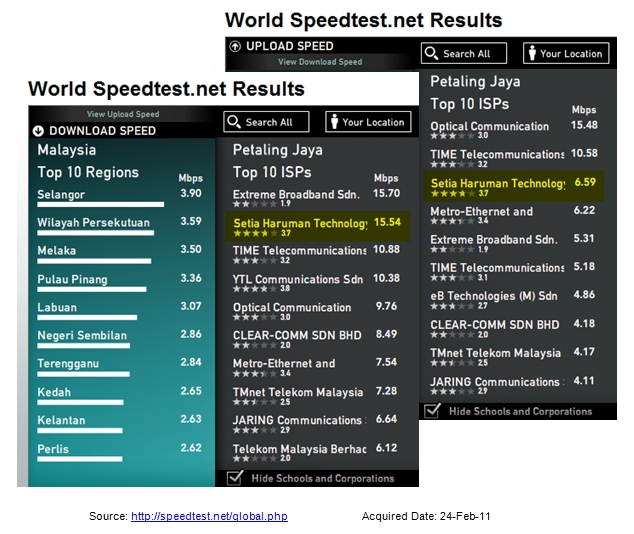Select JARING Communications 6.64 download row
Screen dimensions: 634x534
pyautogui.click(x=317, y=424)
